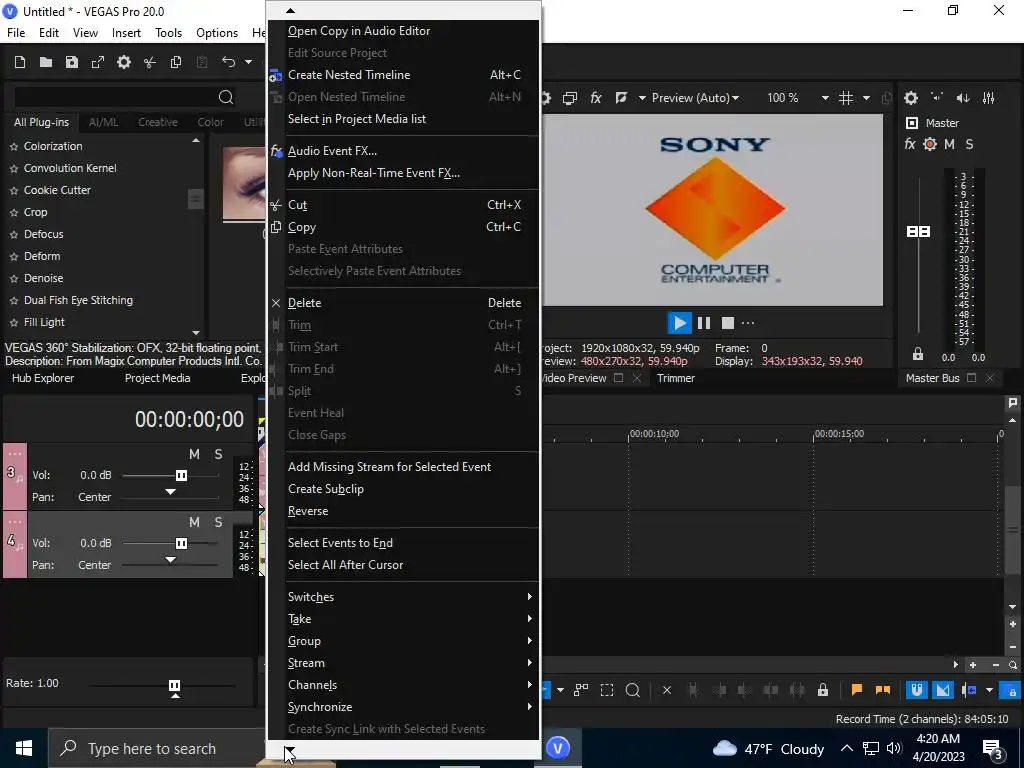Click the scissors Cut icon in toolbar
Screen dimensions: 1024x768
tap(150, 62)
